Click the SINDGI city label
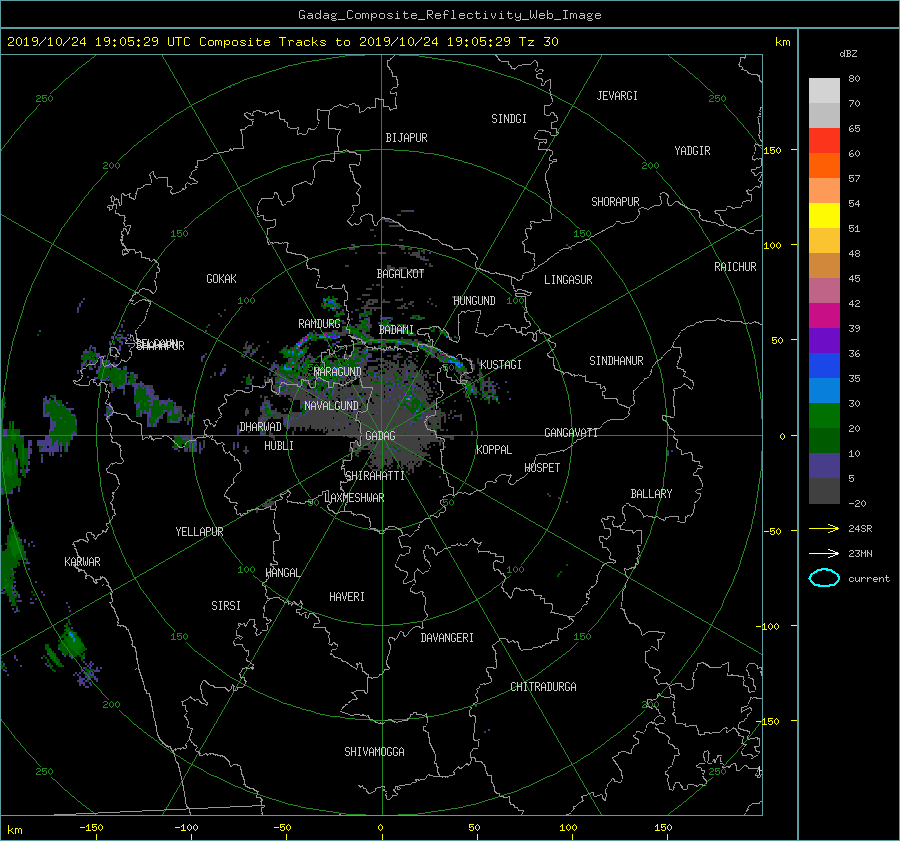900x841 pixels. coord(509,119)
